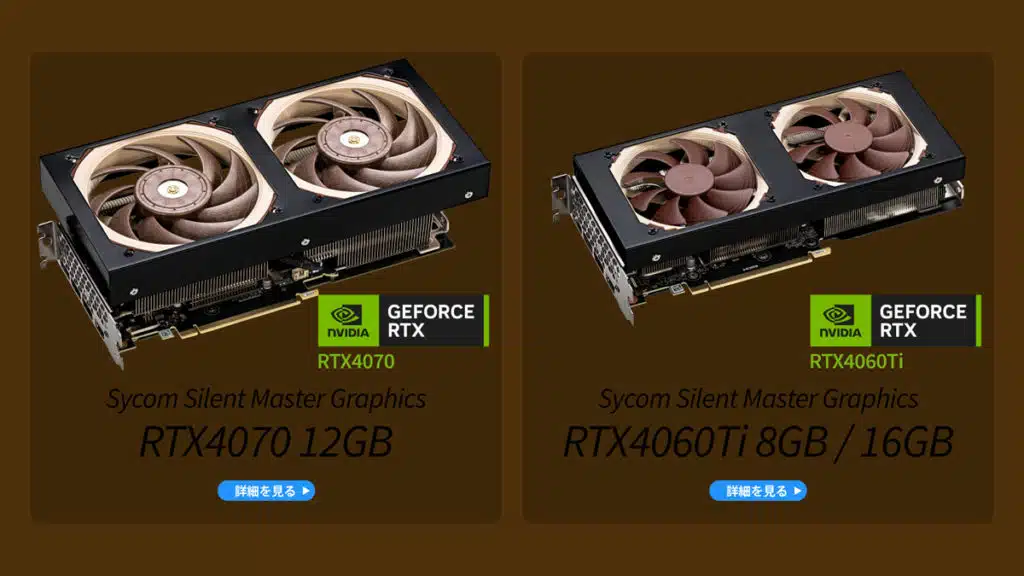Click the RTX4070 details button

coord(266,490)
